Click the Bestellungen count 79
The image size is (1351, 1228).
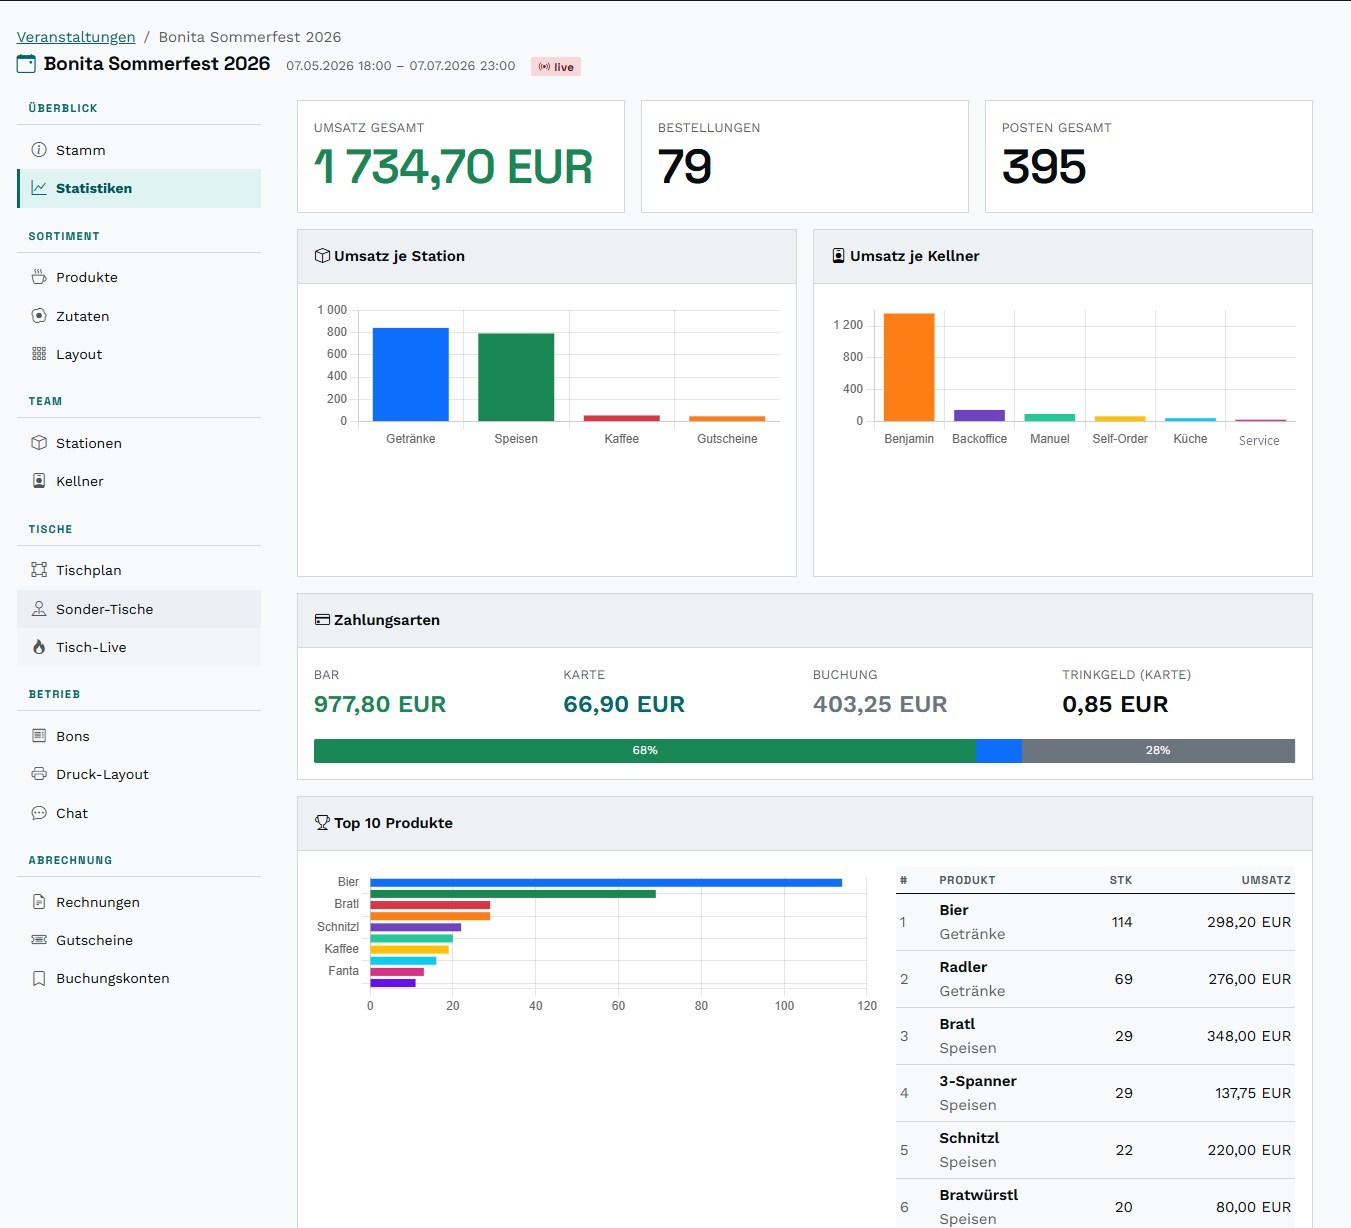pos(685,167)
